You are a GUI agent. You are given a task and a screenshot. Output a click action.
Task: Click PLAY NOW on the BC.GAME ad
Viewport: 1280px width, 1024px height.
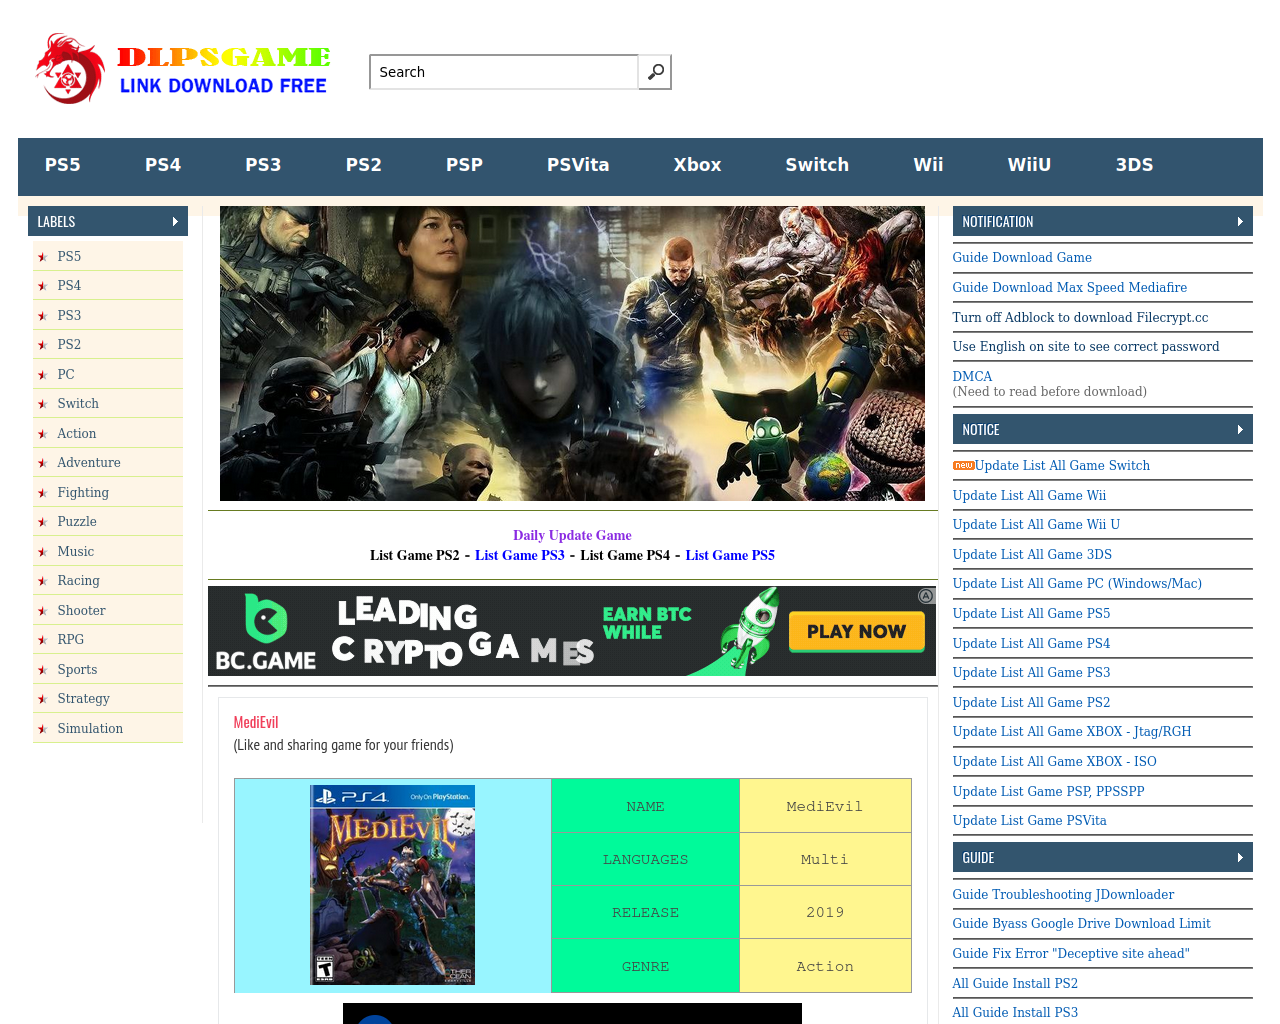click(x=856, y=632)
